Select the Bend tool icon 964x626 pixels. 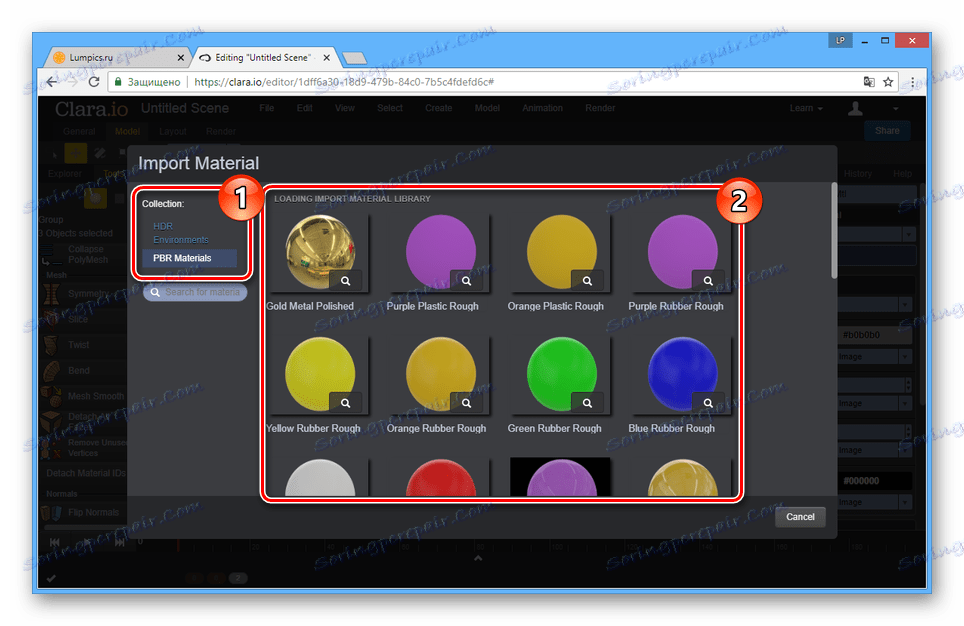[52, 371]
